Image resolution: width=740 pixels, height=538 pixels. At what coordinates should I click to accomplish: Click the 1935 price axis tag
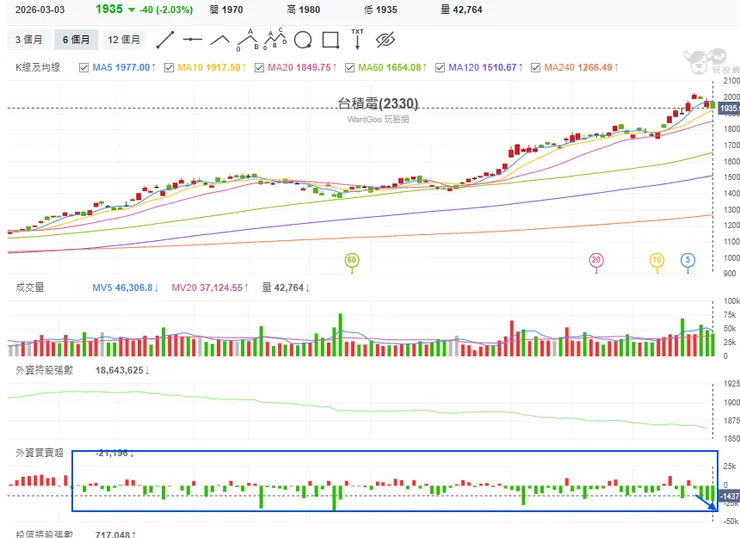click(x=729, y=109)
